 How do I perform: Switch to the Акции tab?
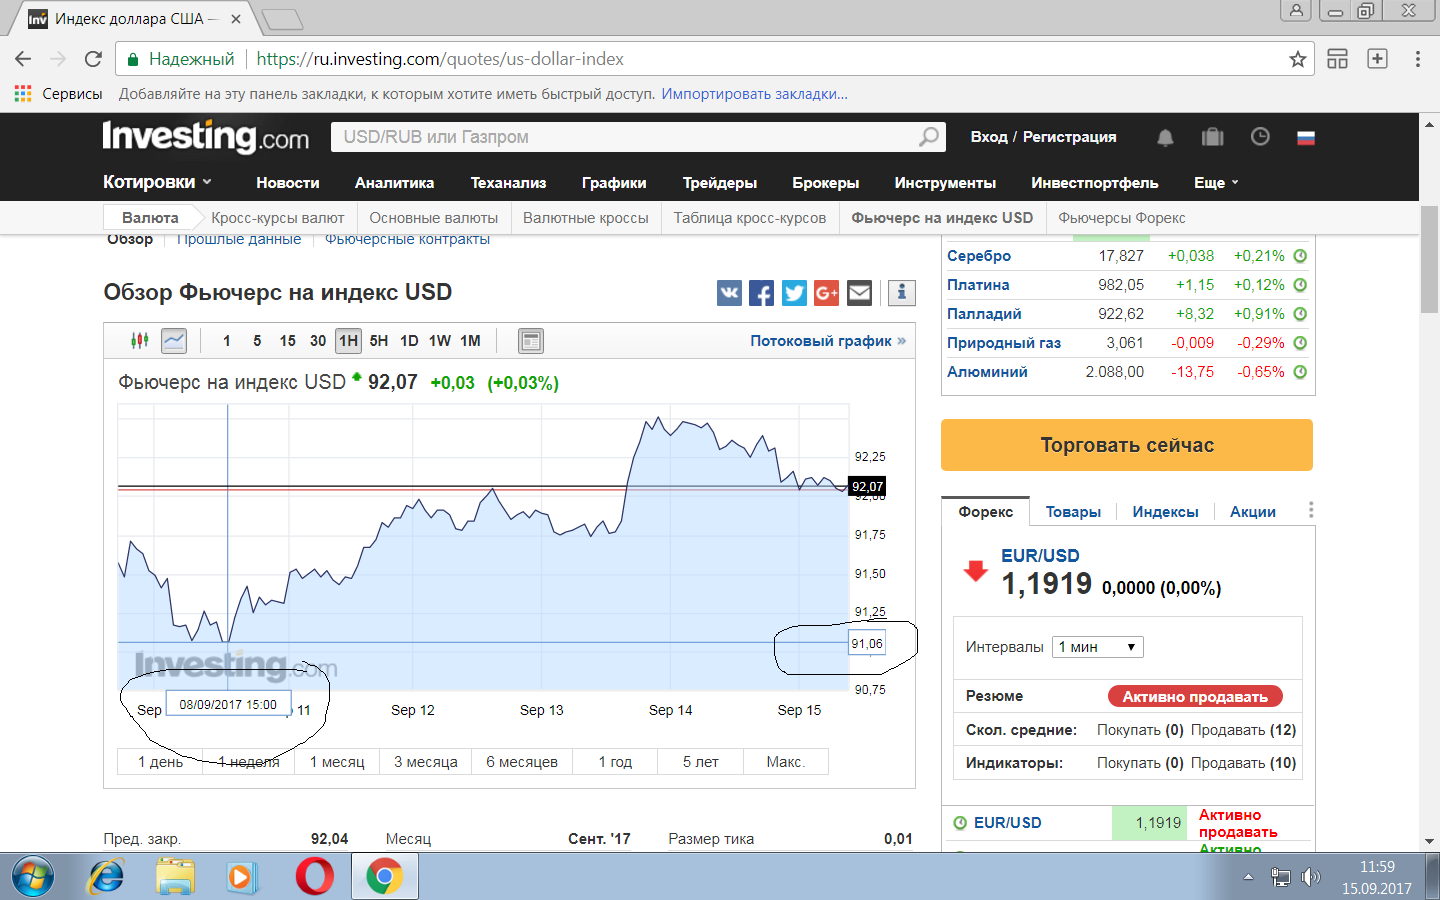(x=1253, y=512)
